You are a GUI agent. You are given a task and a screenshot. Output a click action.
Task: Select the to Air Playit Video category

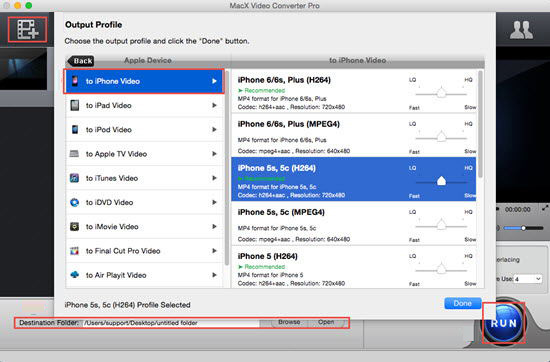tap(144, 275)
